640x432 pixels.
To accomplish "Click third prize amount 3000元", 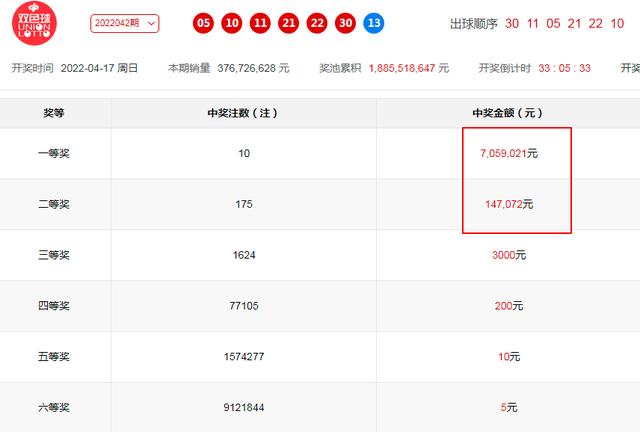I will click(x=509, y=255).
